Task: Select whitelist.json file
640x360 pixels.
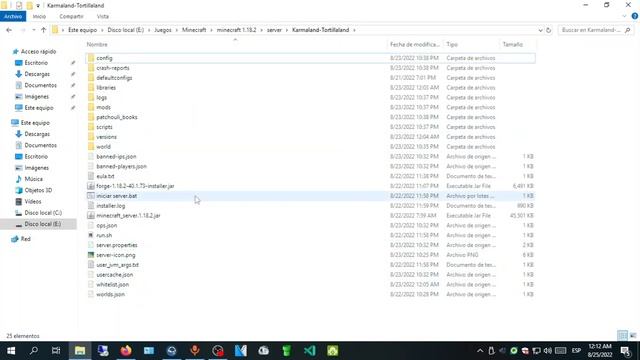Action: [x=113, y=284]
